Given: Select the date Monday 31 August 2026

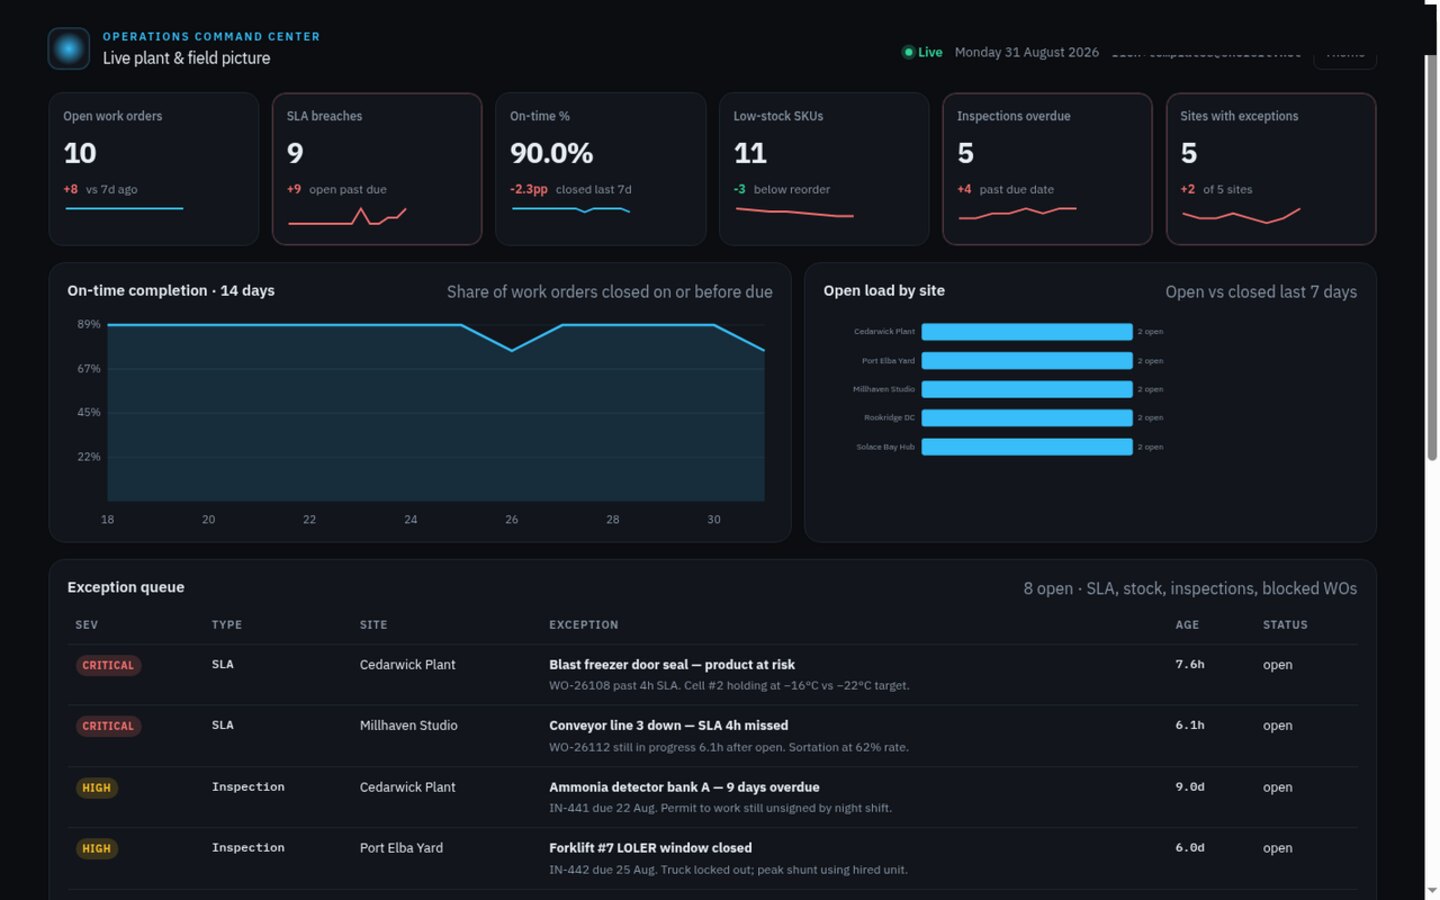Looking at the screenshot, I should (x=1026, y=52).
